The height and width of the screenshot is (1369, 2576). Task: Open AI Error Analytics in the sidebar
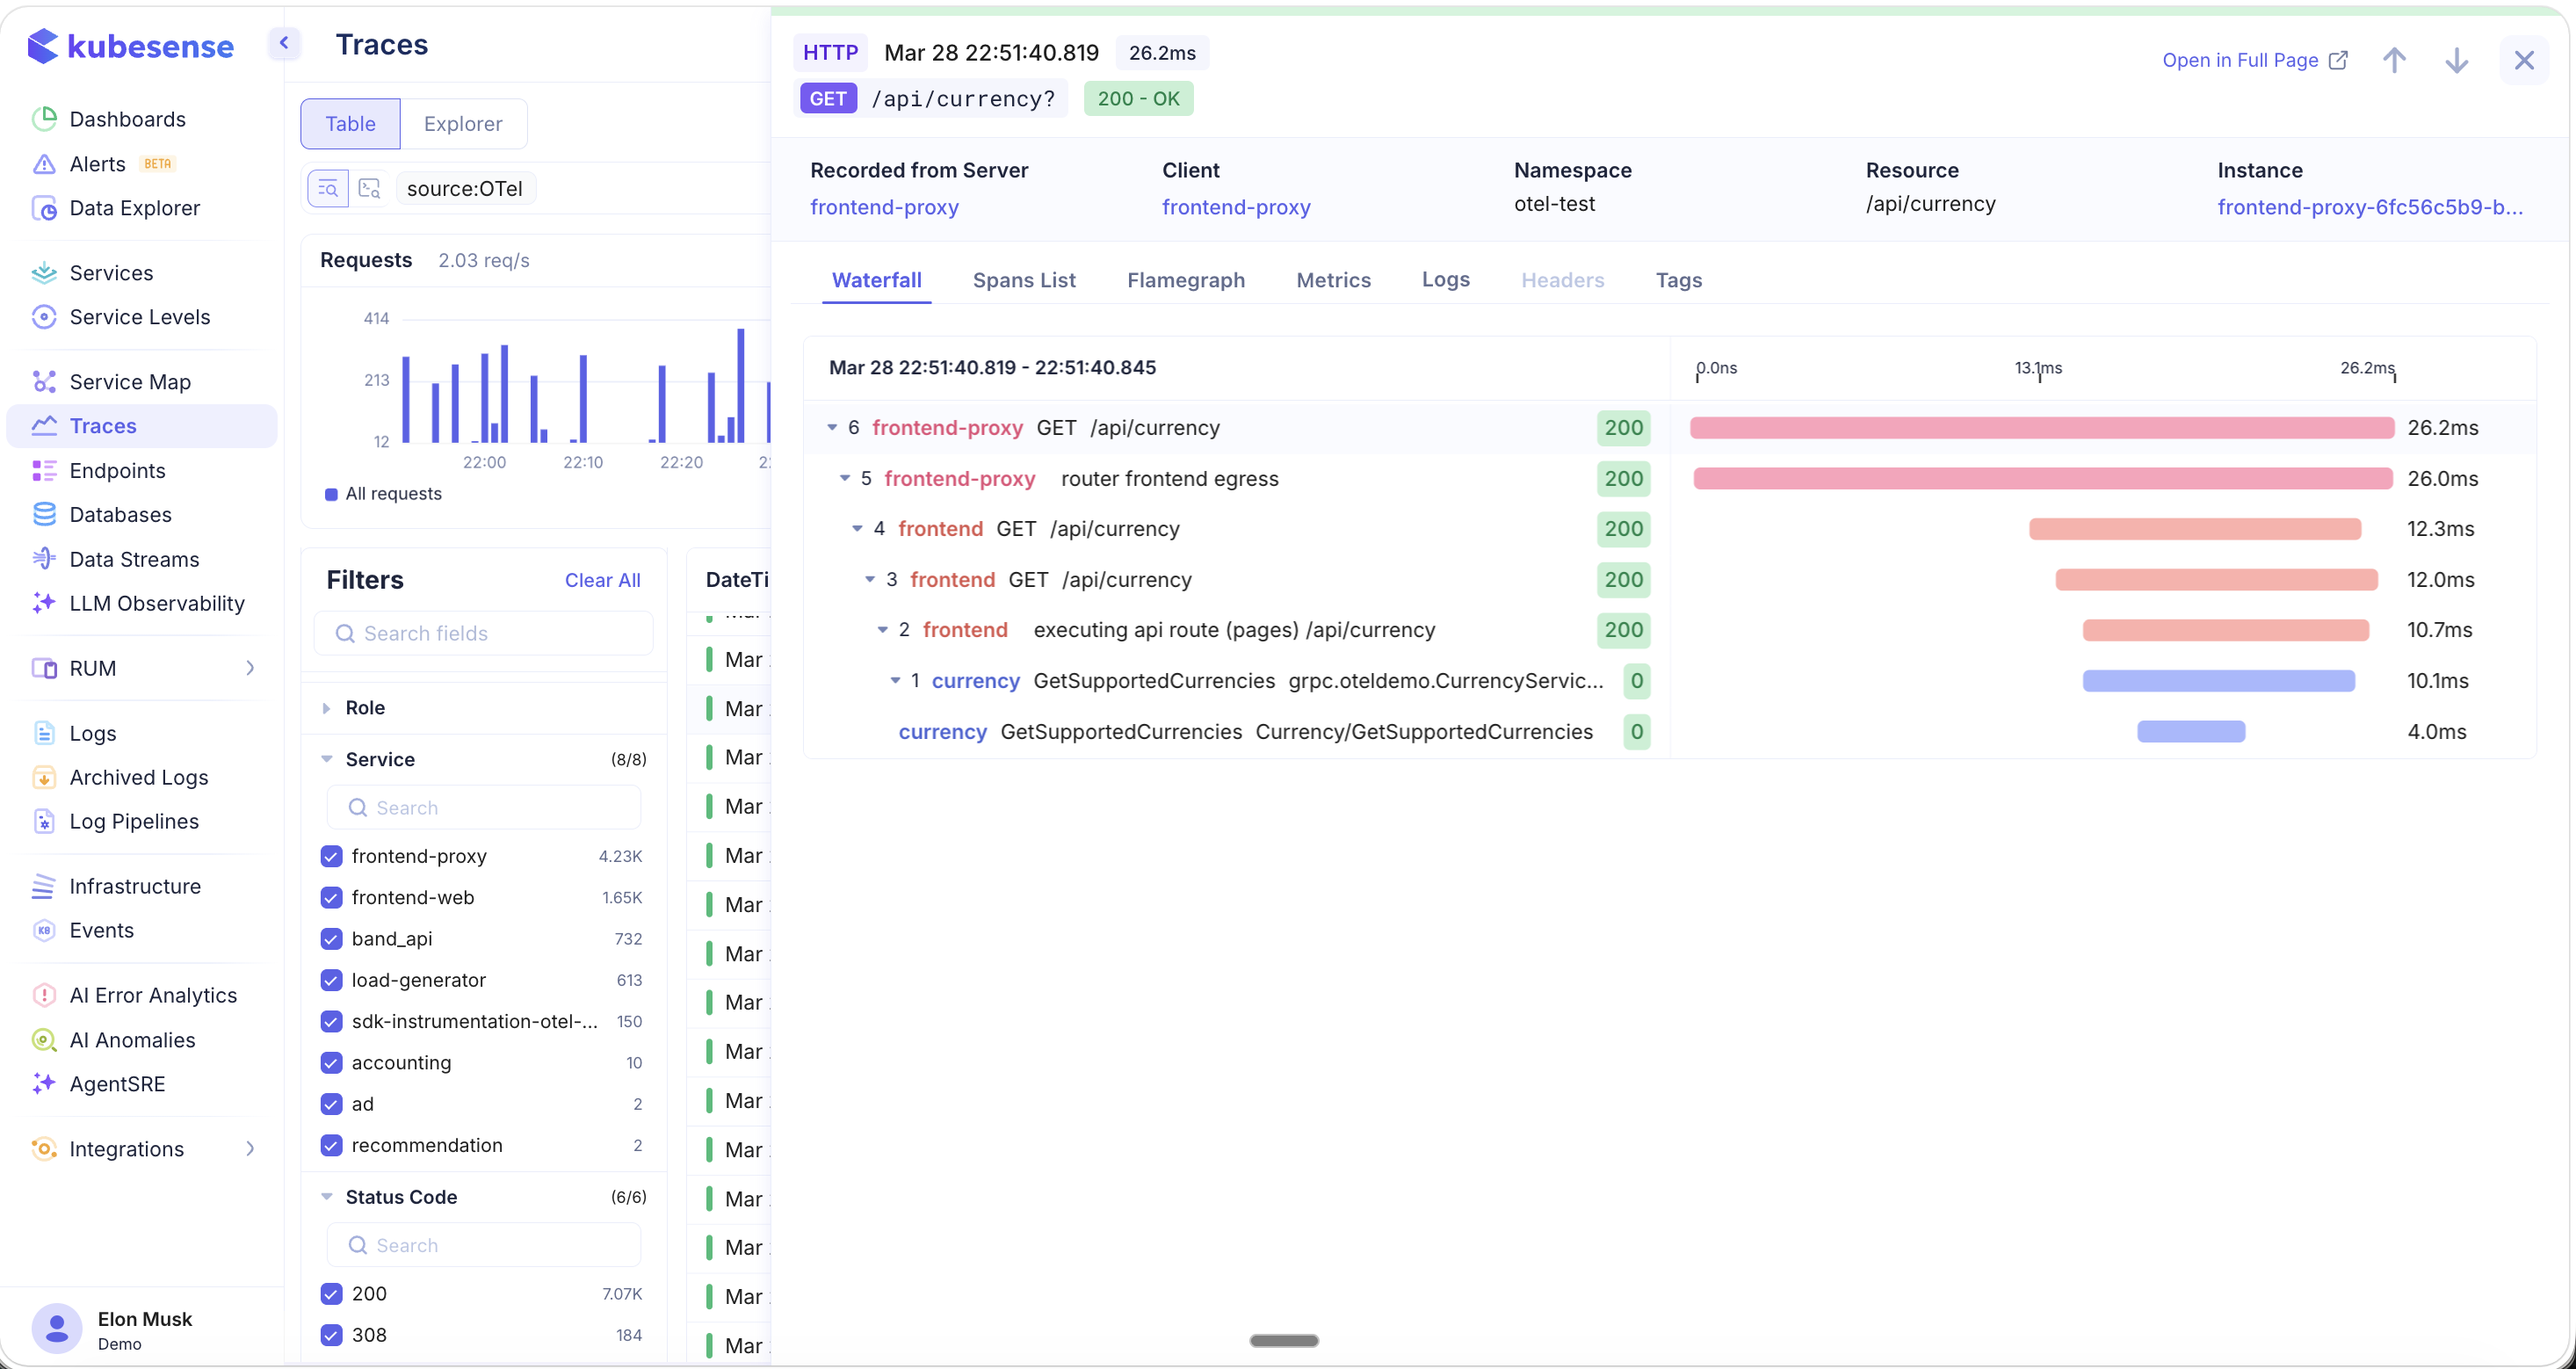click(x=153, y=995)
